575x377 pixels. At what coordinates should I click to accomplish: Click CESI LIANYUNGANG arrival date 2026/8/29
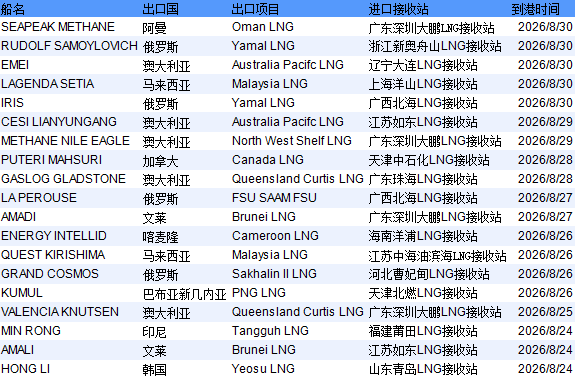click(545, 122)
